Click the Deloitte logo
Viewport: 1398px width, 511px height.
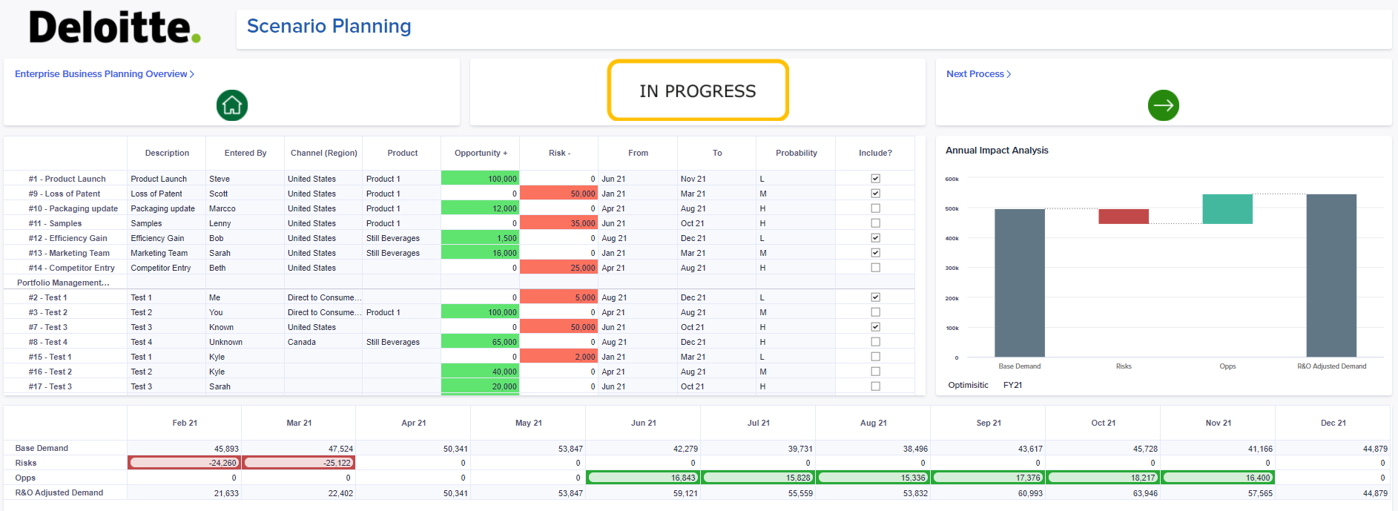115,27
